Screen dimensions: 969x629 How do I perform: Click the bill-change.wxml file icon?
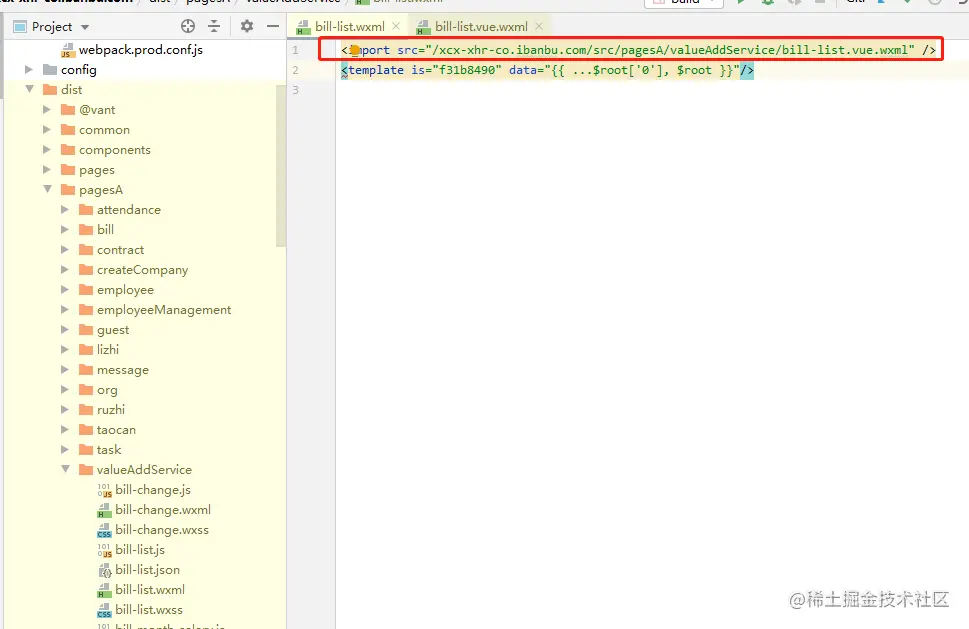[x=104, y=510]
